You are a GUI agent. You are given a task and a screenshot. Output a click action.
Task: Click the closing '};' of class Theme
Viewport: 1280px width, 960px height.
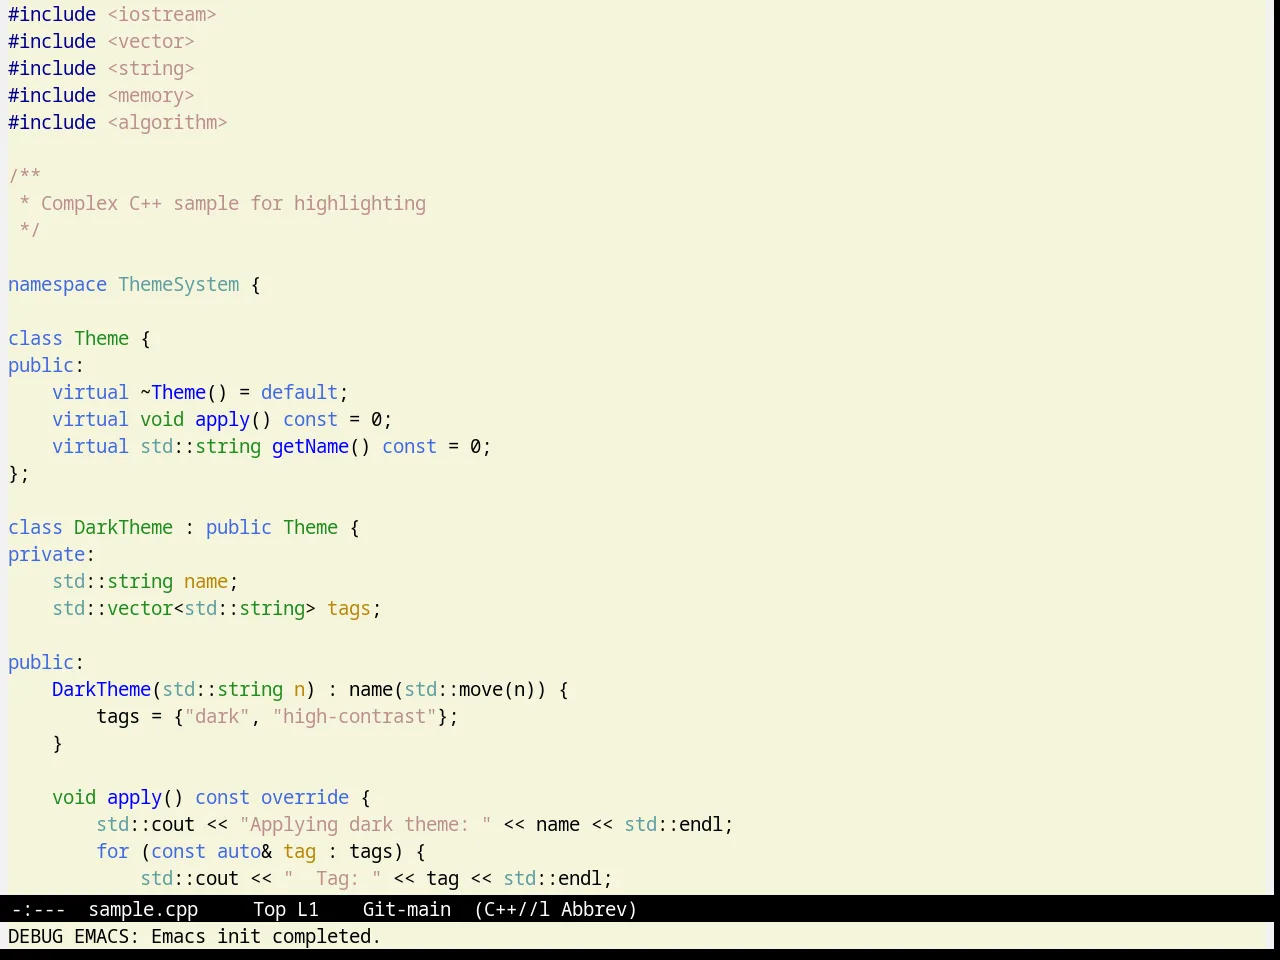(19, 473)
